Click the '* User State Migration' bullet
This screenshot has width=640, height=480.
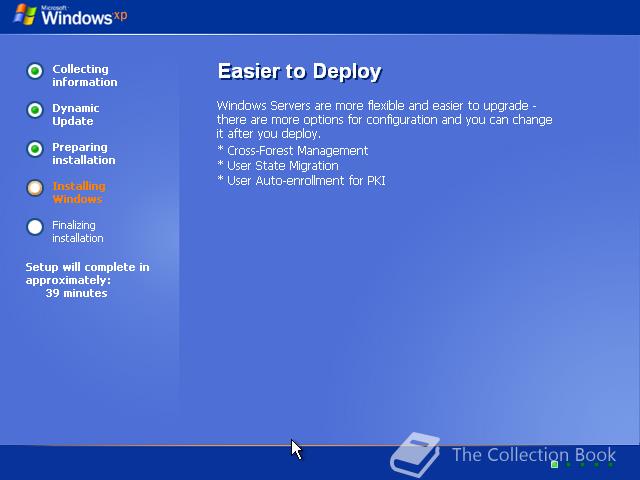(278, 166)
